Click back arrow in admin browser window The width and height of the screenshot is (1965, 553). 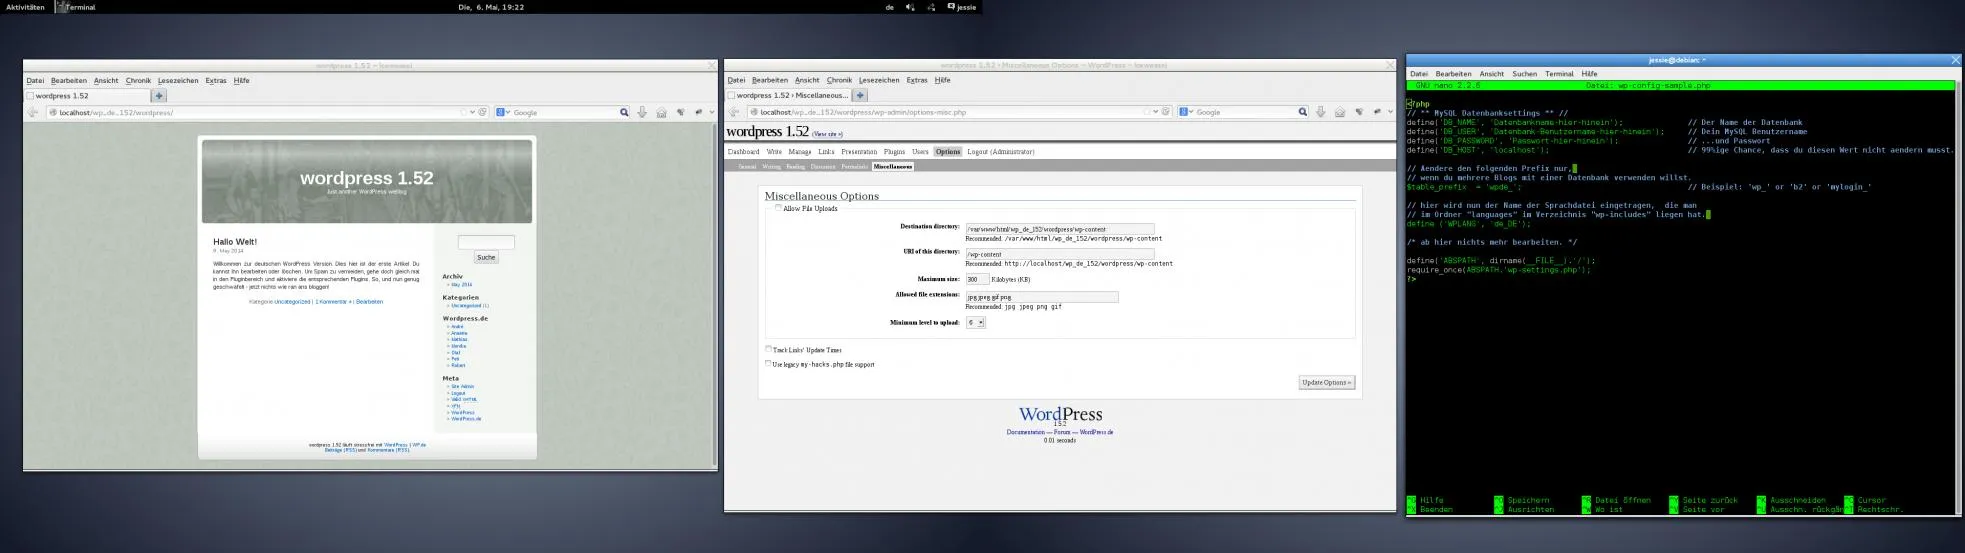[x=734, y=112]
